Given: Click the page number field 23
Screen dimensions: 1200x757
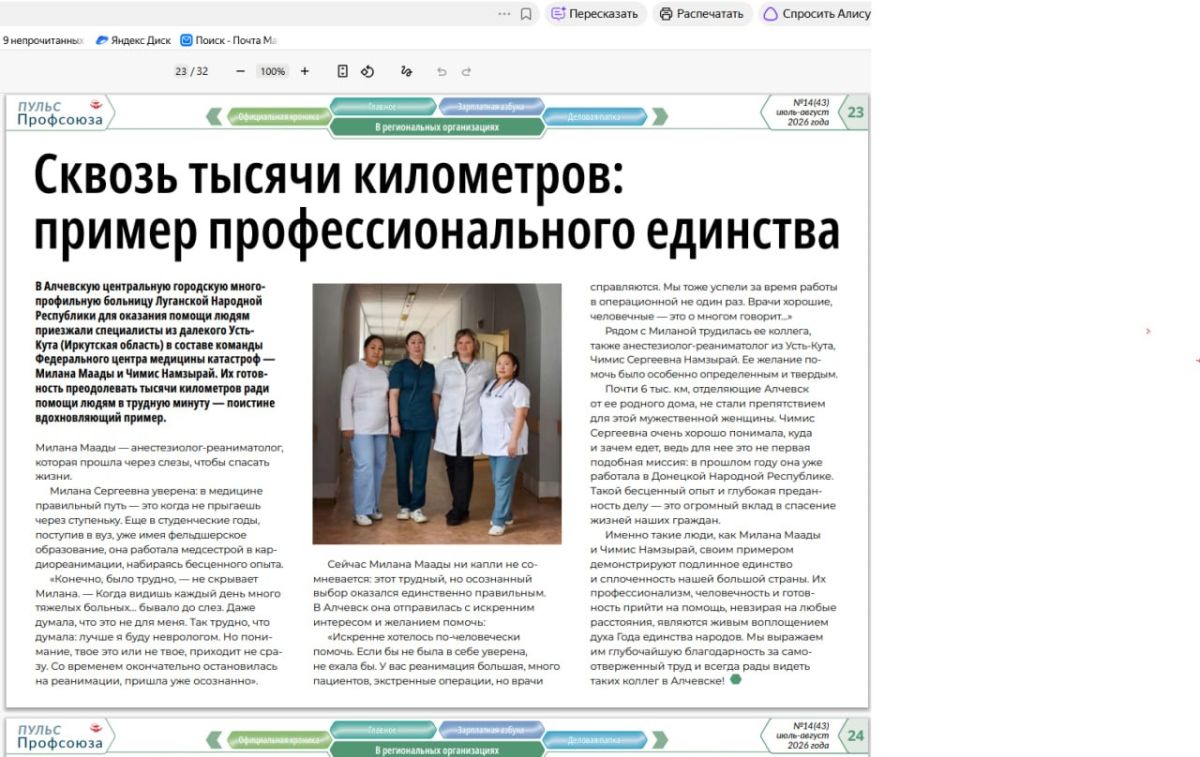Looking at the screenshot, I should [x=181, y=71].
